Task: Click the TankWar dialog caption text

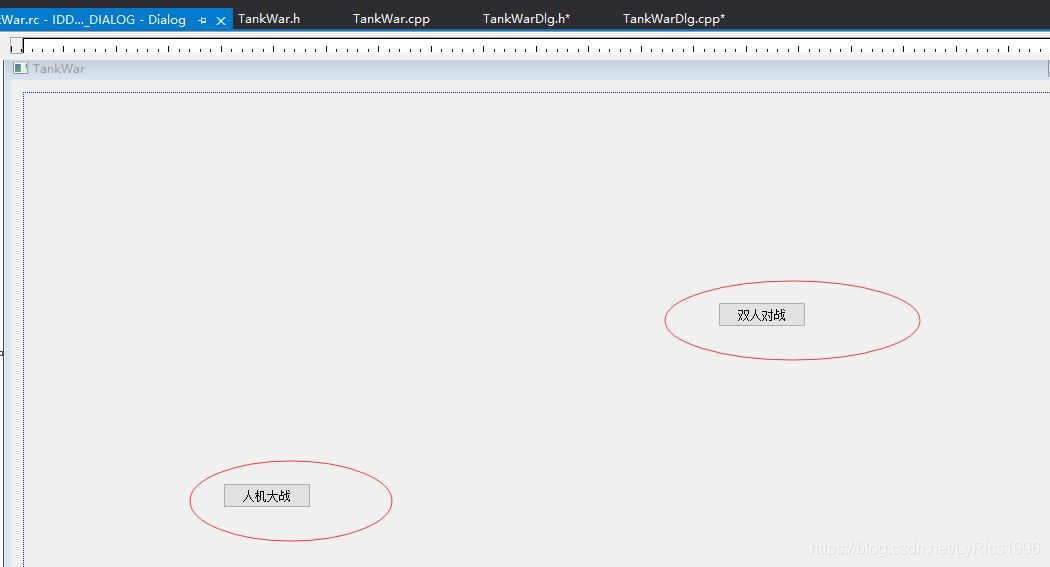Action: (x=59, y=68)
